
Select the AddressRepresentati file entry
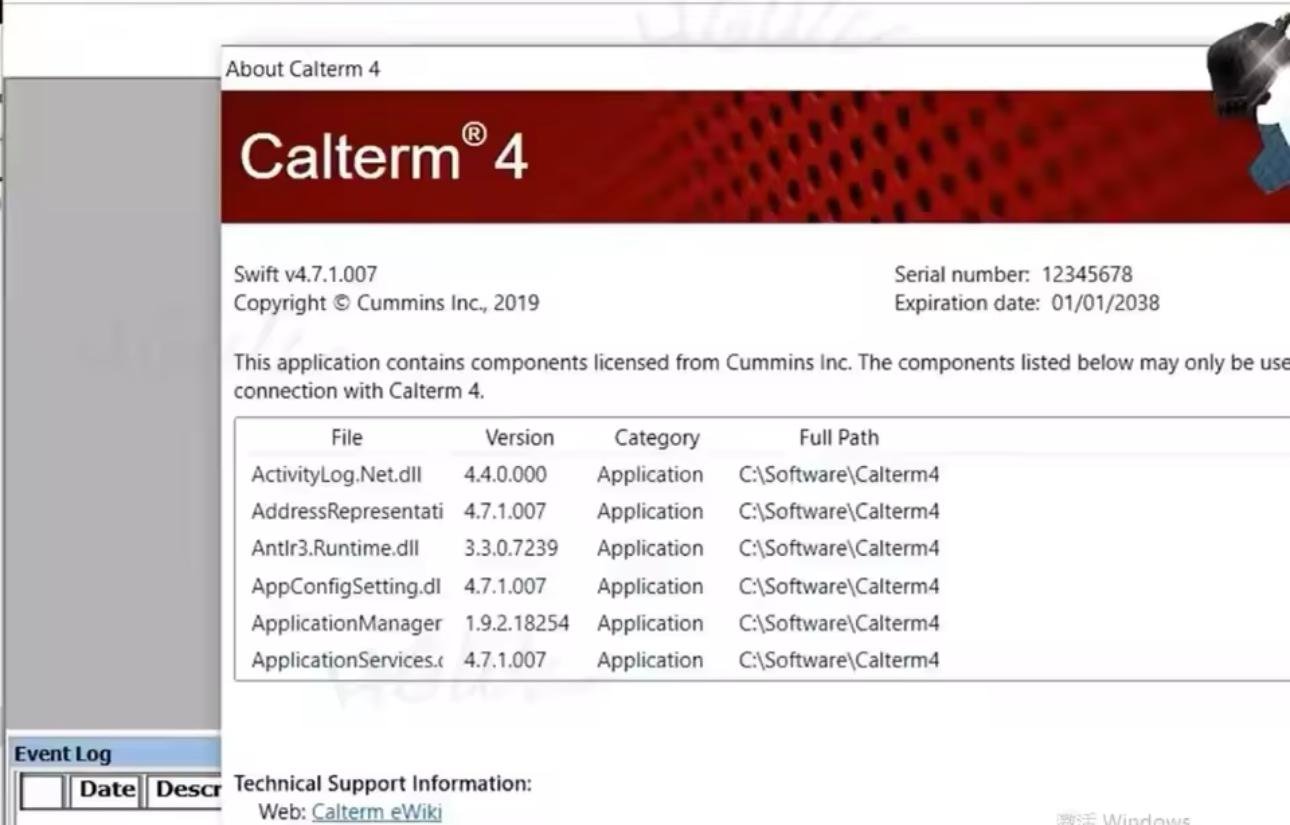coord(346,512)
